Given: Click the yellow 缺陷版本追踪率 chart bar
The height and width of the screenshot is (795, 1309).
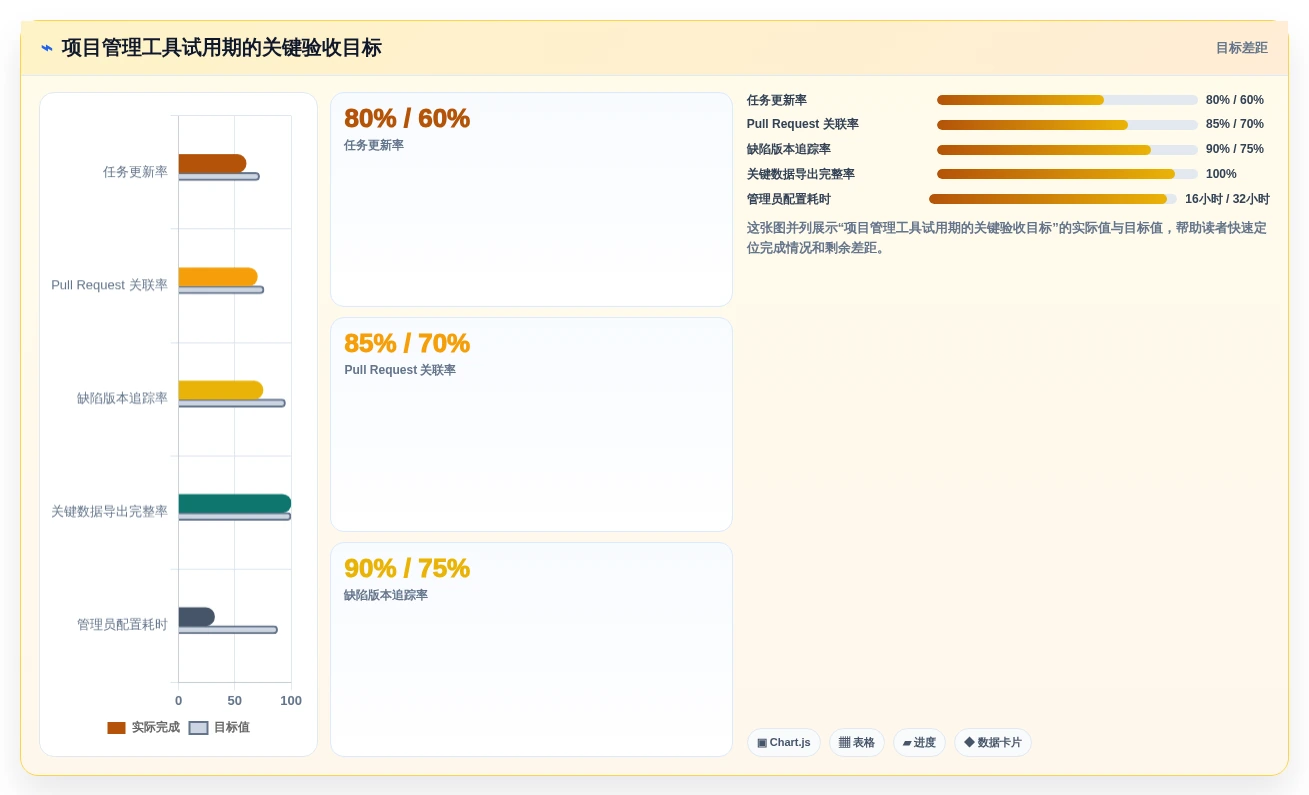Looking at the screenshot, I should [x=221, y=390].
